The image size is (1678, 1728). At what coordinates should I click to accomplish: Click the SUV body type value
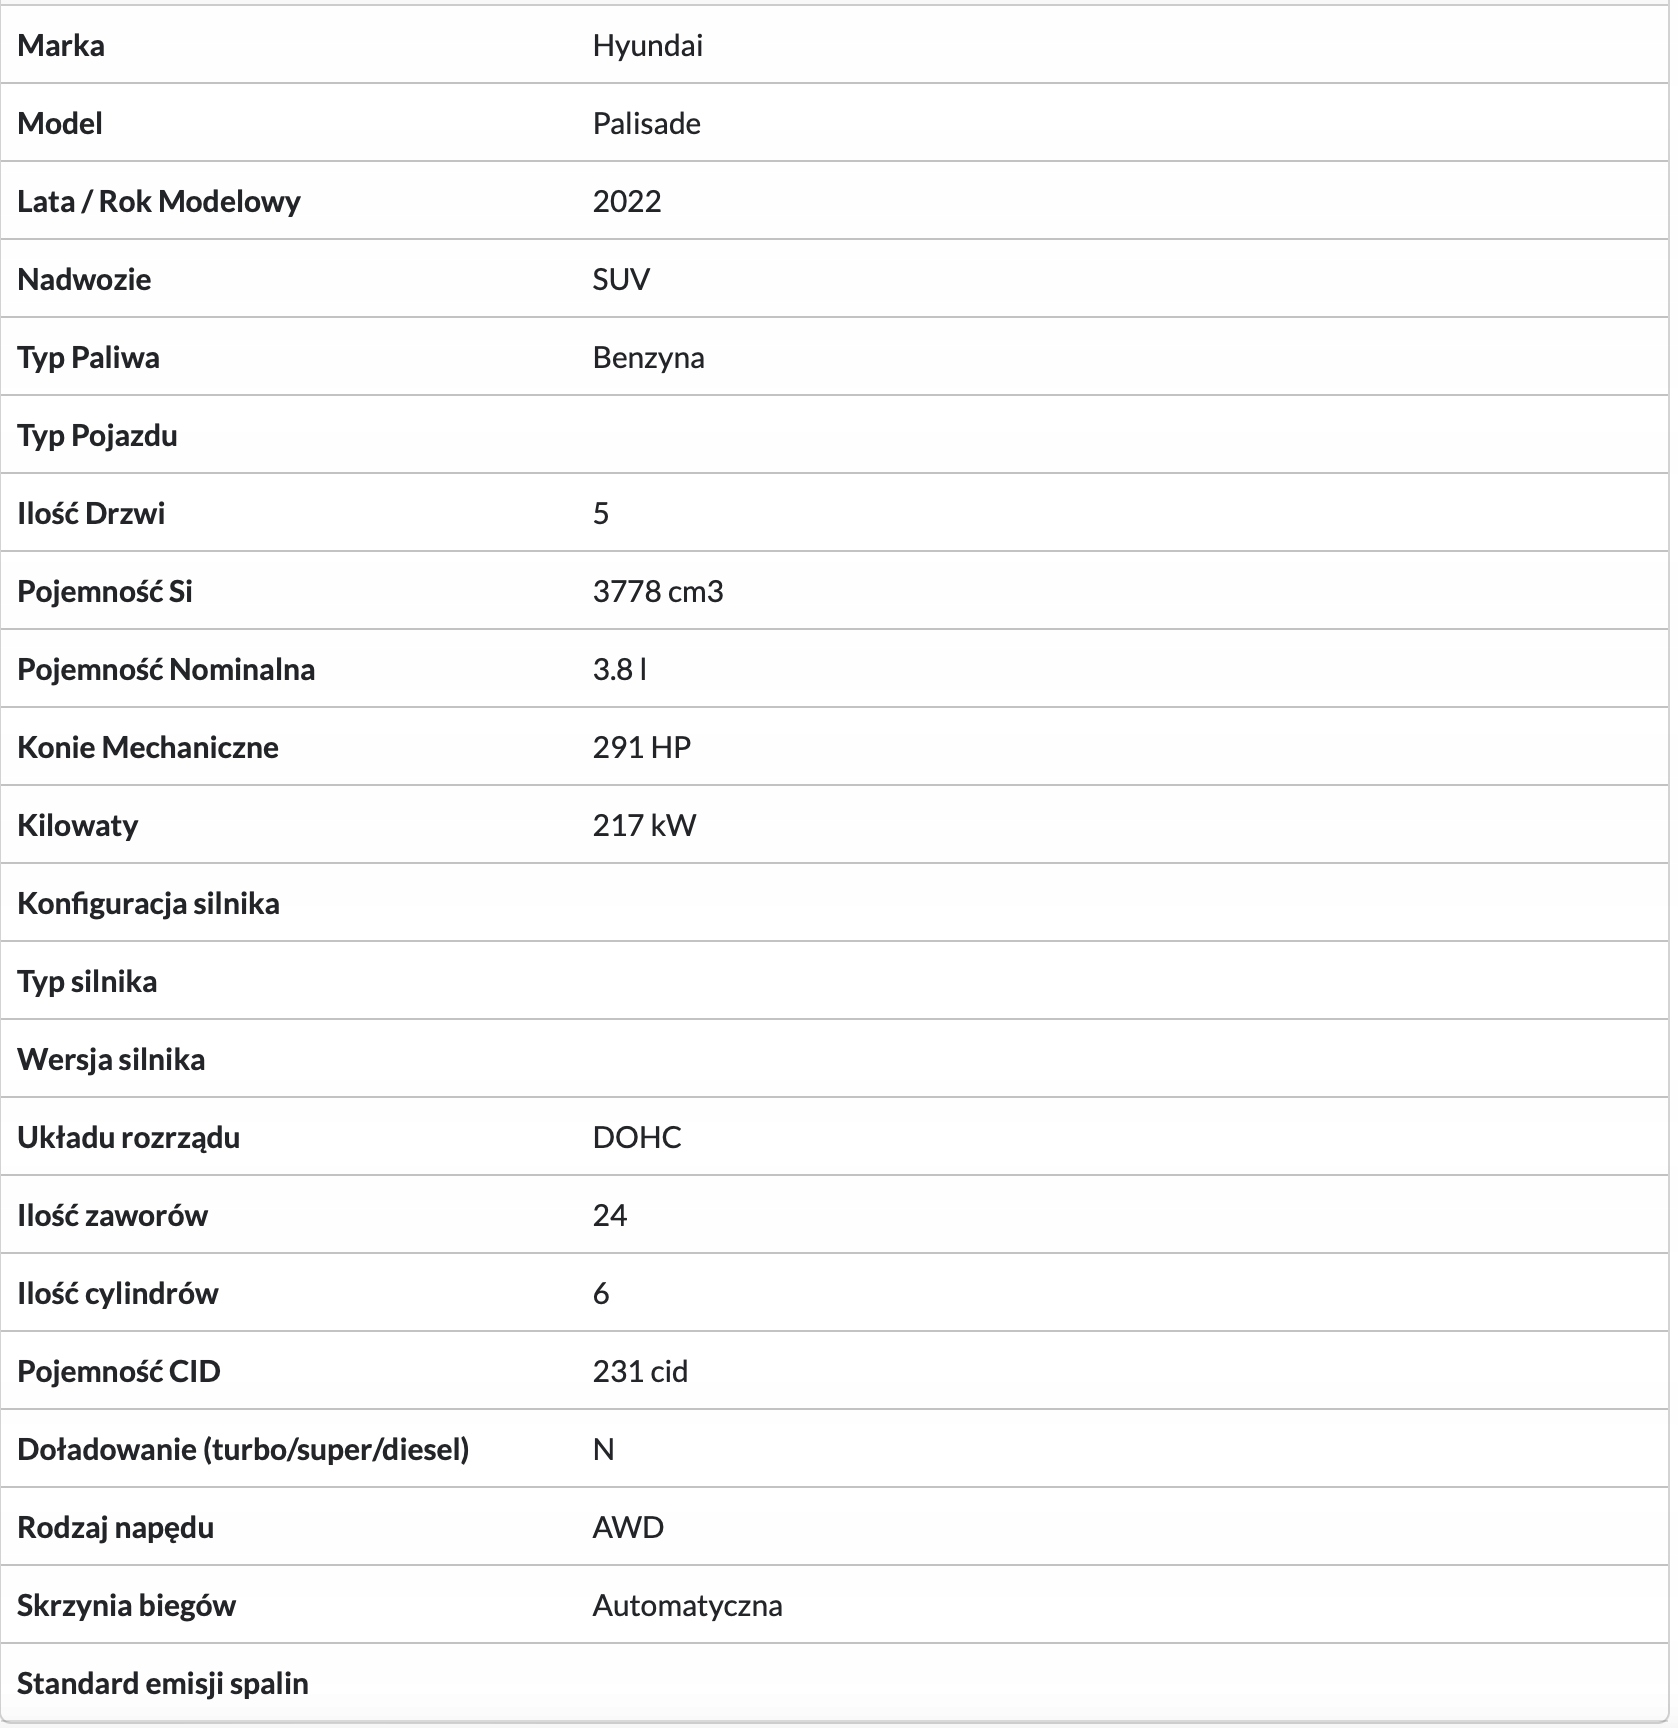621,279
